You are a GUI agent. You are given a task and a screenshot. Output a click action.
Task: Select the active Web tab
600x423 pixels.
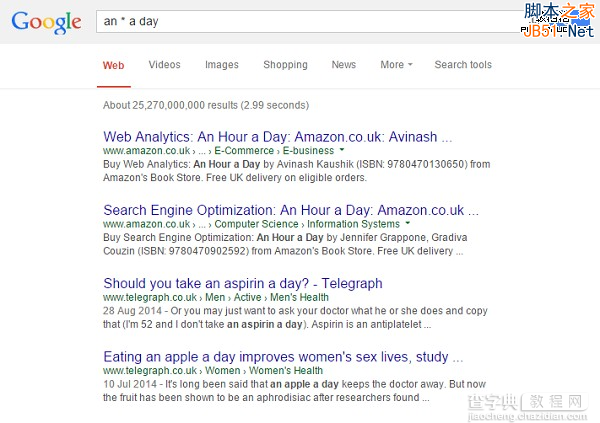(x=113, y=65)
